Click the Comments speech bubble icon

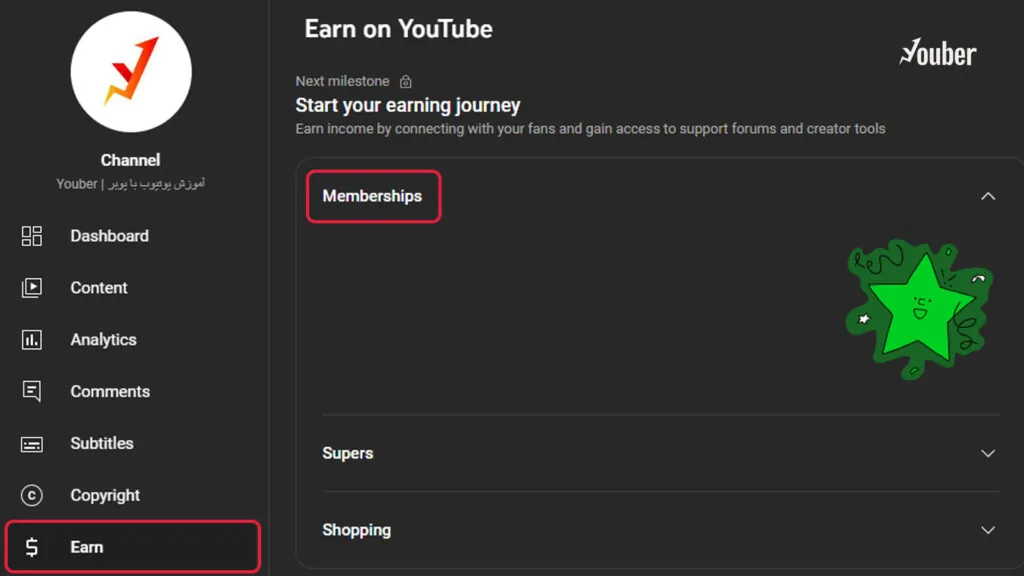coord(31,391)
